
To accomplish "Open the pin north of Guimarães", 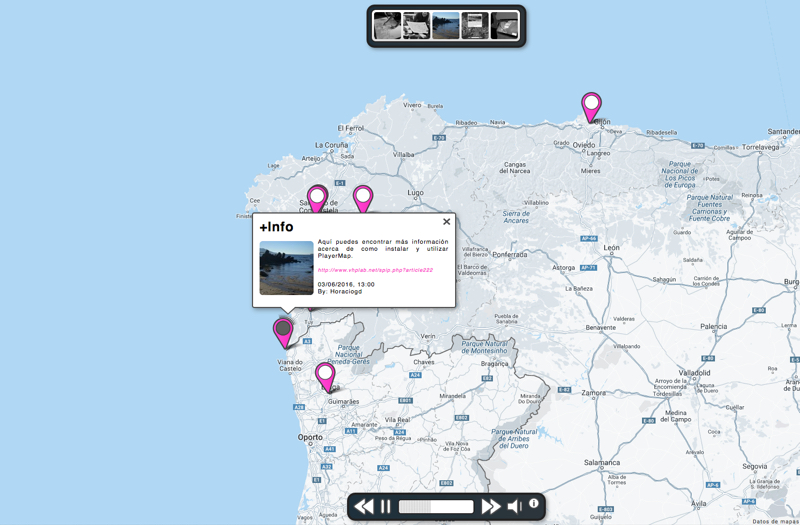I will [x=325, y=378].
